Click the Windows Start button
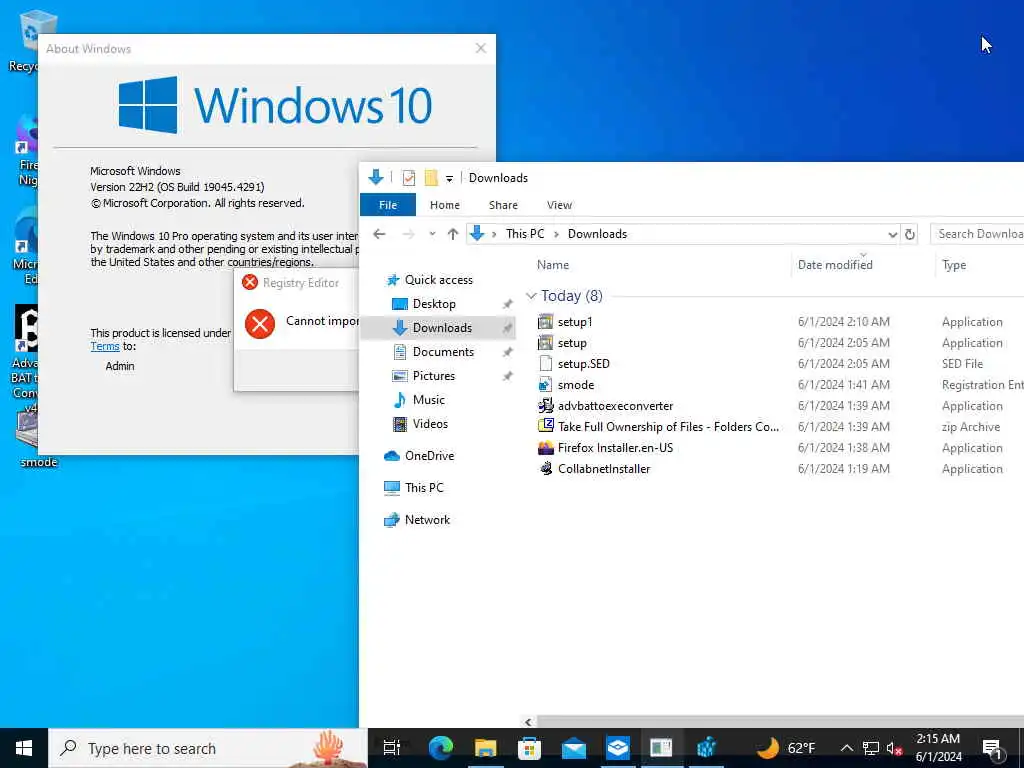The height and width of the screenshot is (768, 1024). point(24,748)
